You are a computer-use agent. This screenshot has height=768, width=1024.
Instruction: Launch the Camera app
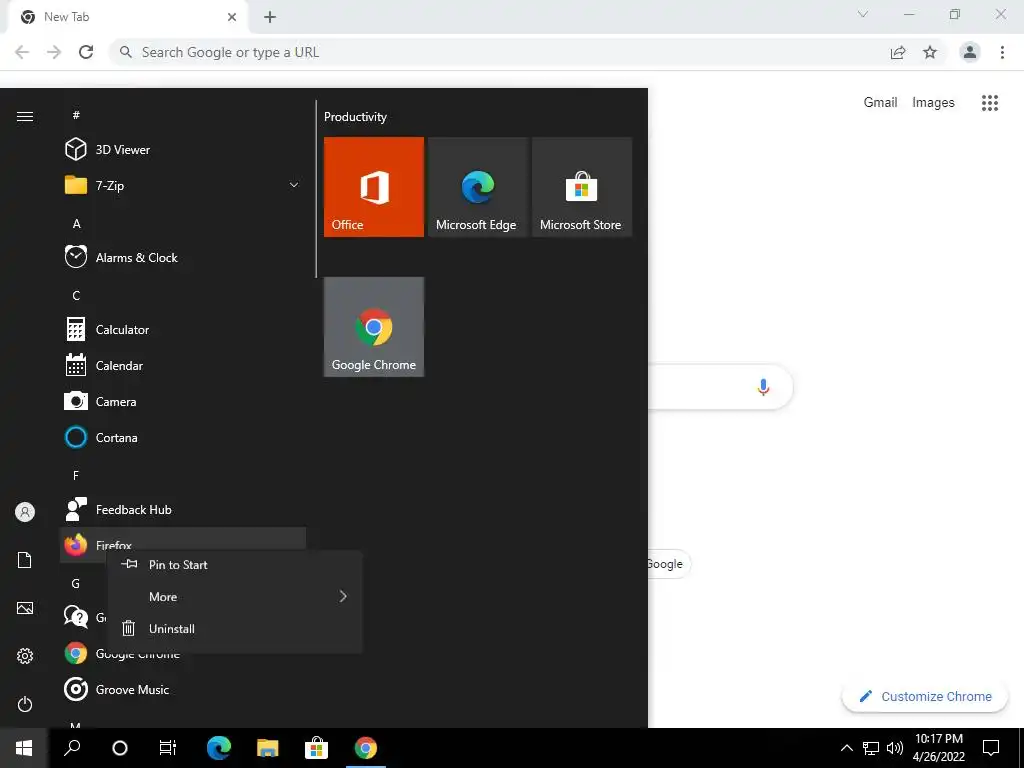click(183, 402)
